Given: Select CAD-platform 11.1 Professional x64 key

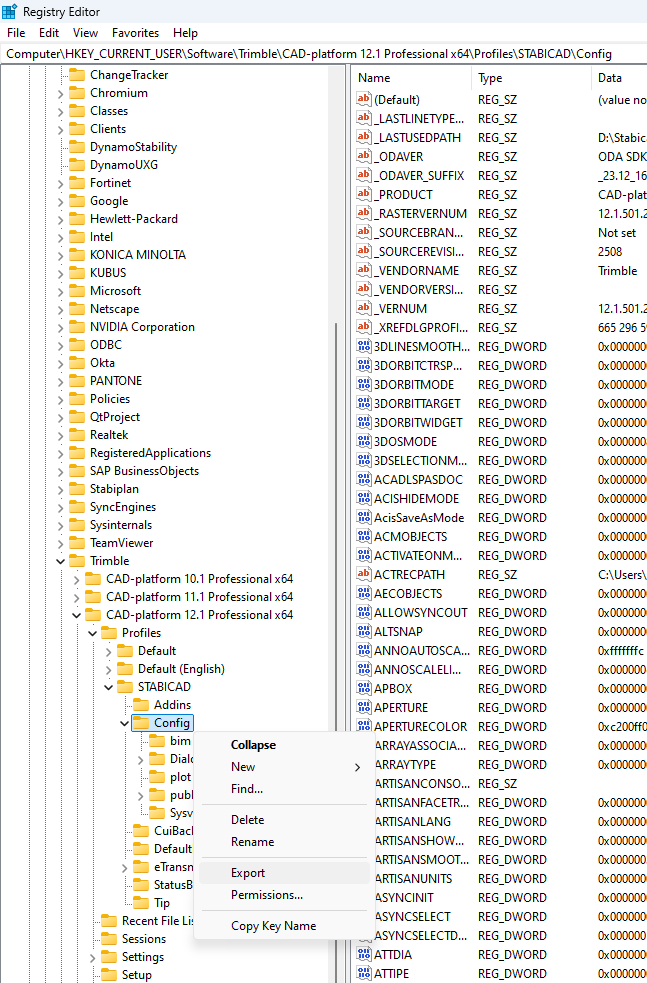Looking at the screenshot, I should (199, 597).
